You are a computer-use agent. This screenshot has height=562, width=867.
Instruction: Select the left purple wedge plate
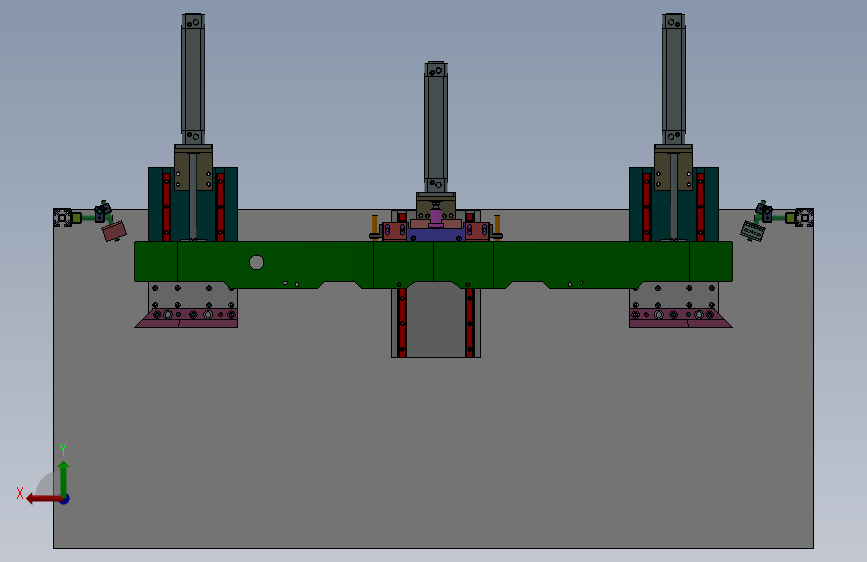(x=187, y=318)
